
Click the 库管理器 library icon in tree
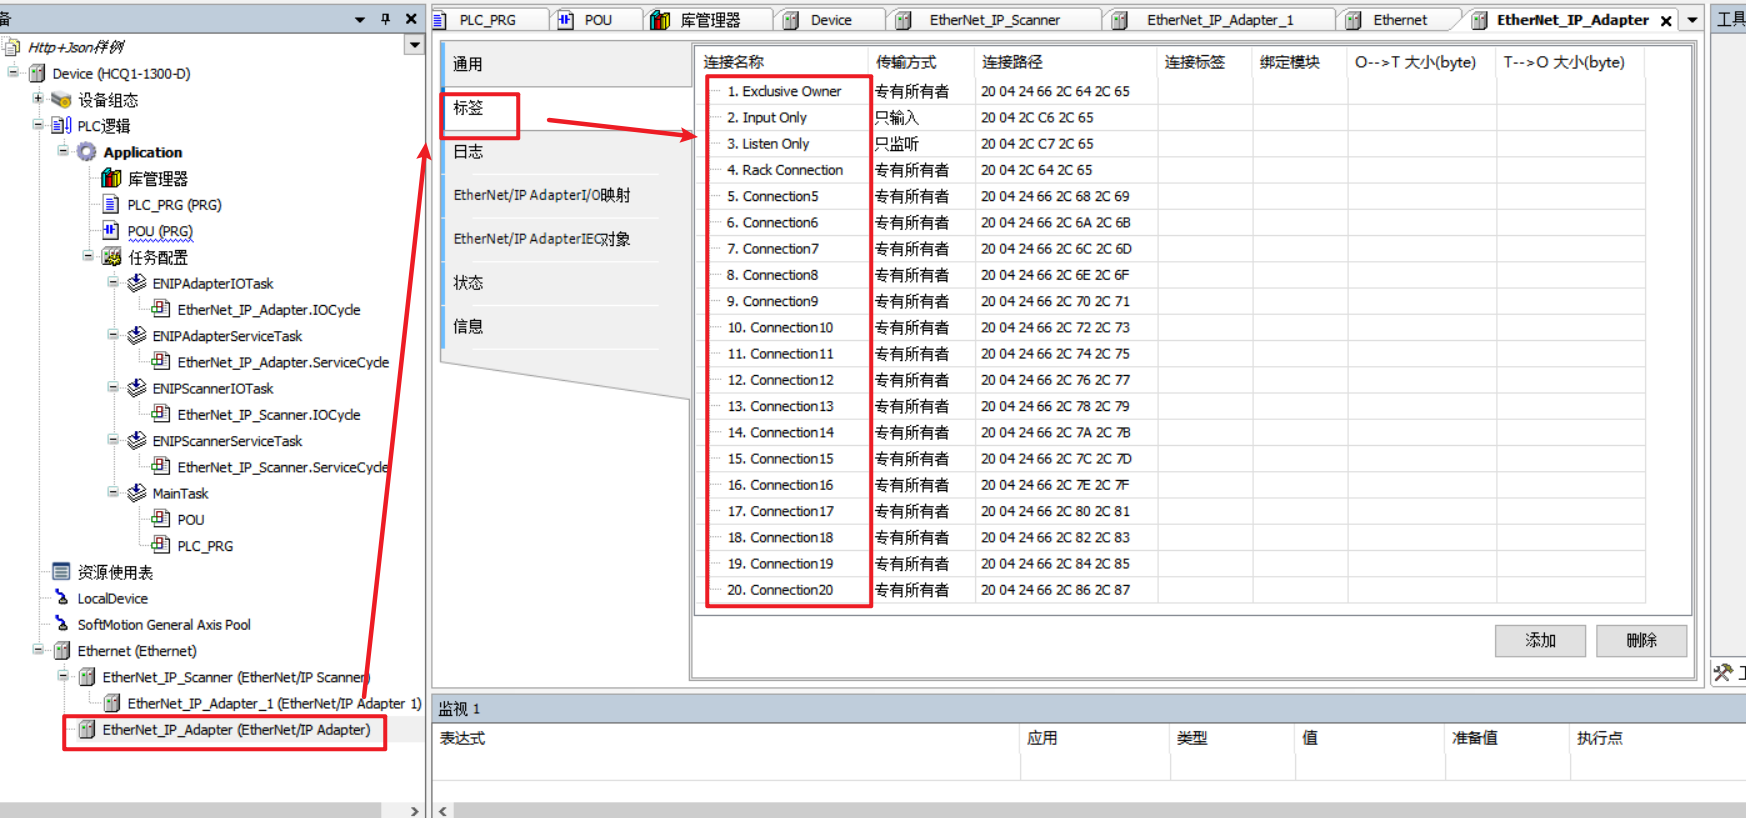111,179
